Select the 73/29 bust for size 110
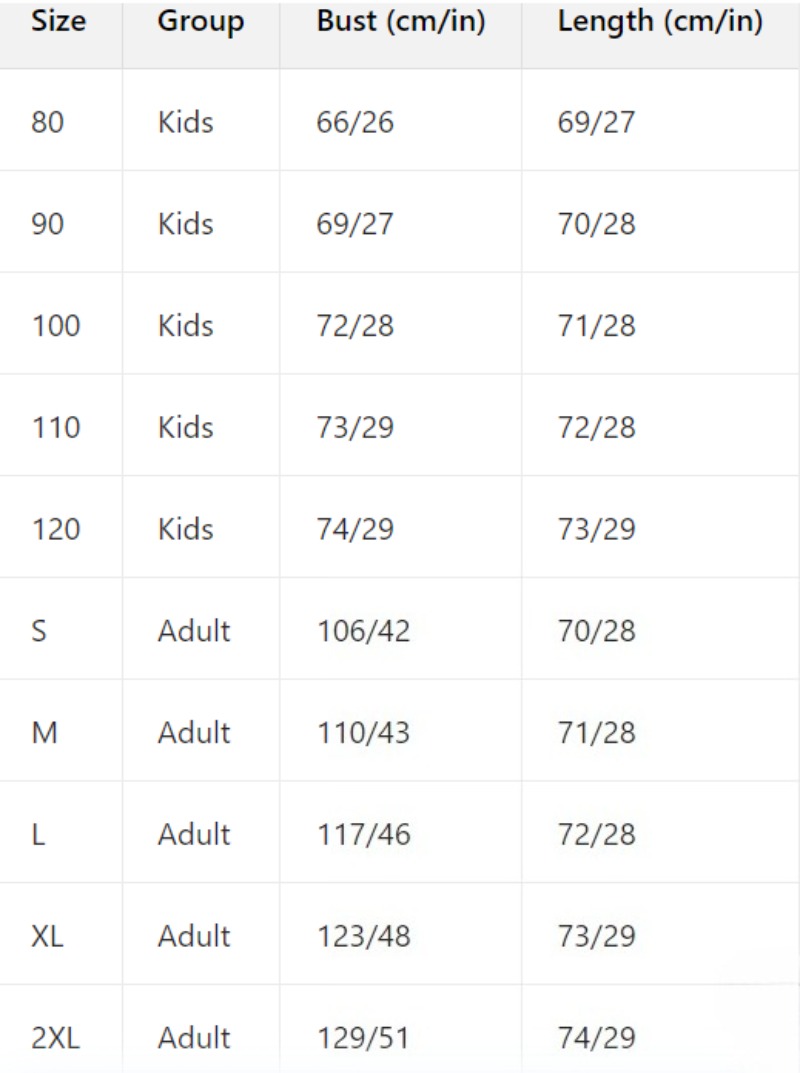 (x=354, y=428)
